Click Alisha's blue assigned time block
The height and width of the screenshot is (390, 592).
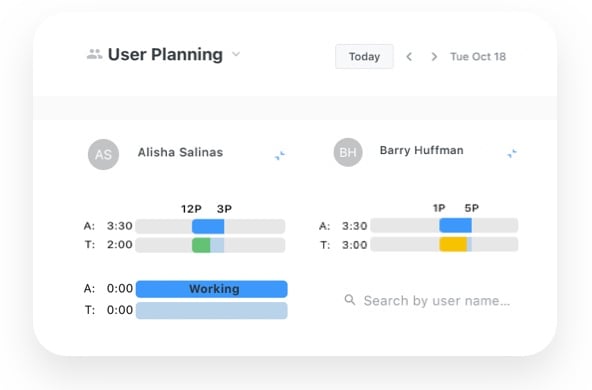pos(208,227)
